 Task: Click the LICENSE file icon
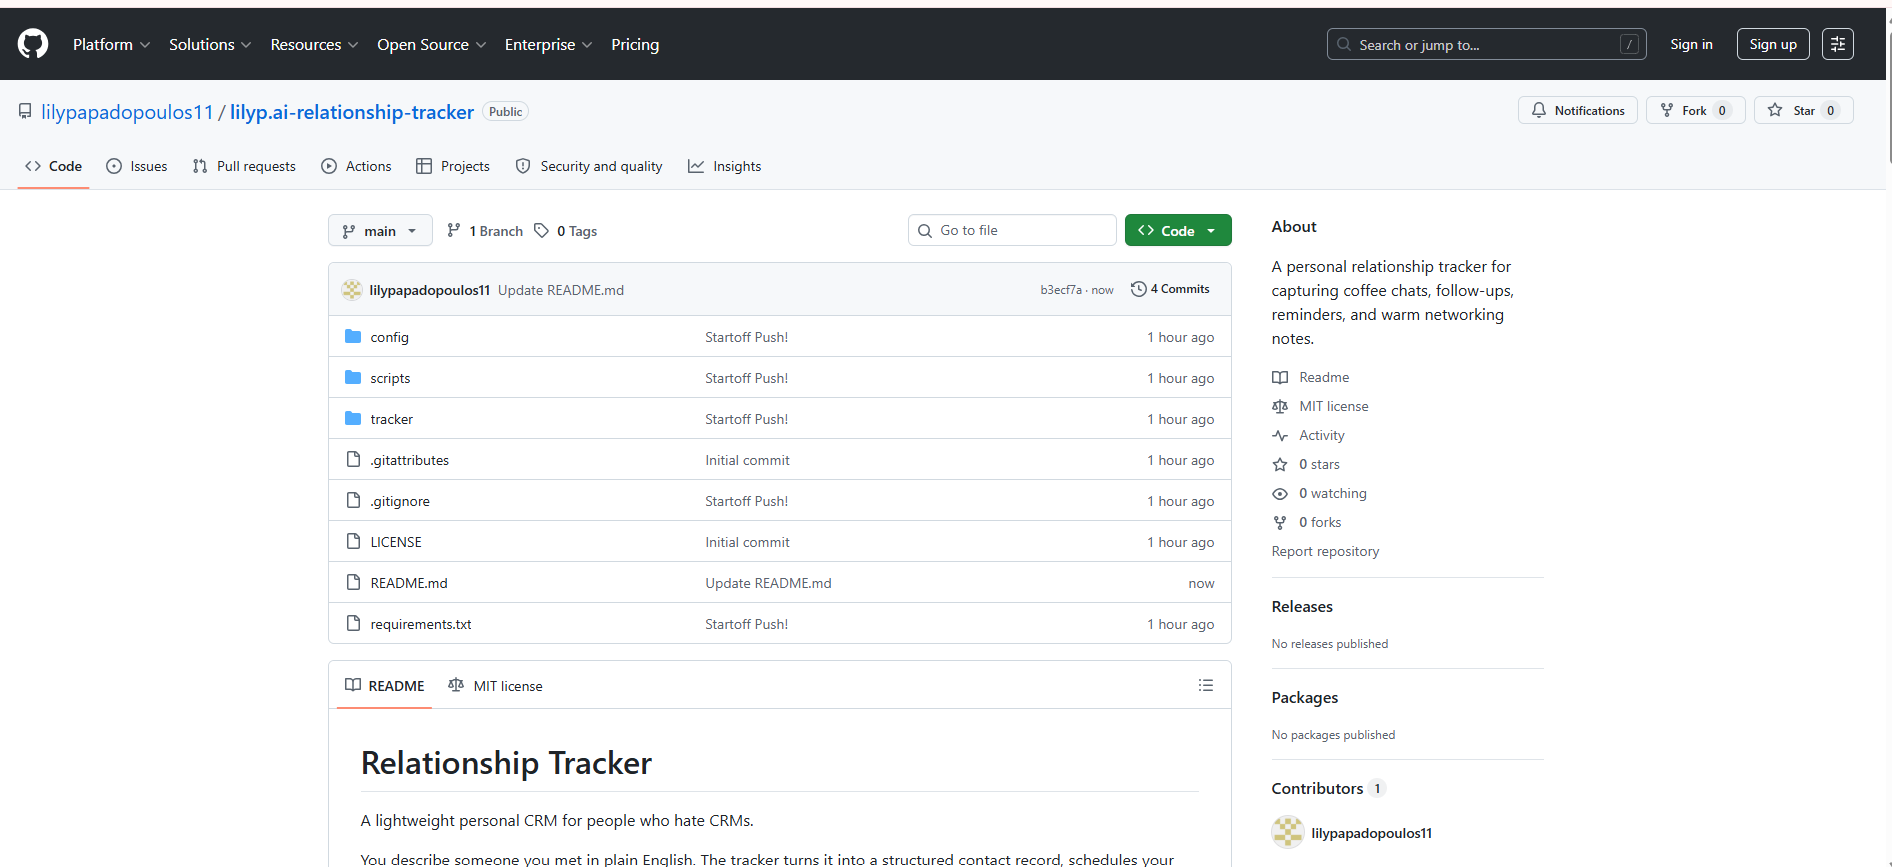point(353,541)
